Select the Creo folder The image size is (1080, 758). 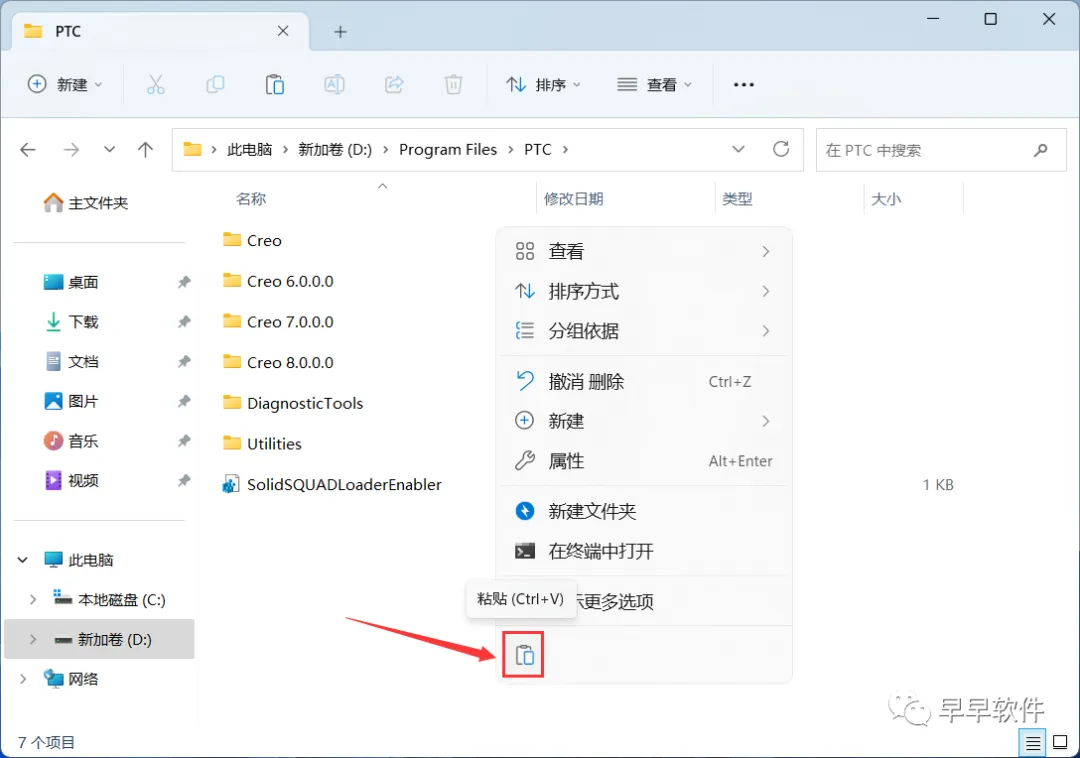tap(252, 240)
